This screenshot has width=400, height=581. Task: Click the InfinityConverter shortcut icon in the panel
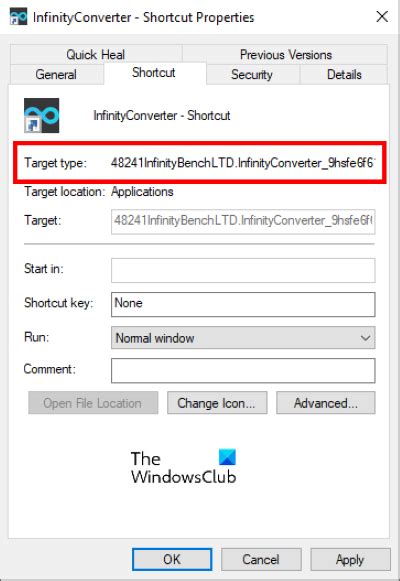point(41,115)
